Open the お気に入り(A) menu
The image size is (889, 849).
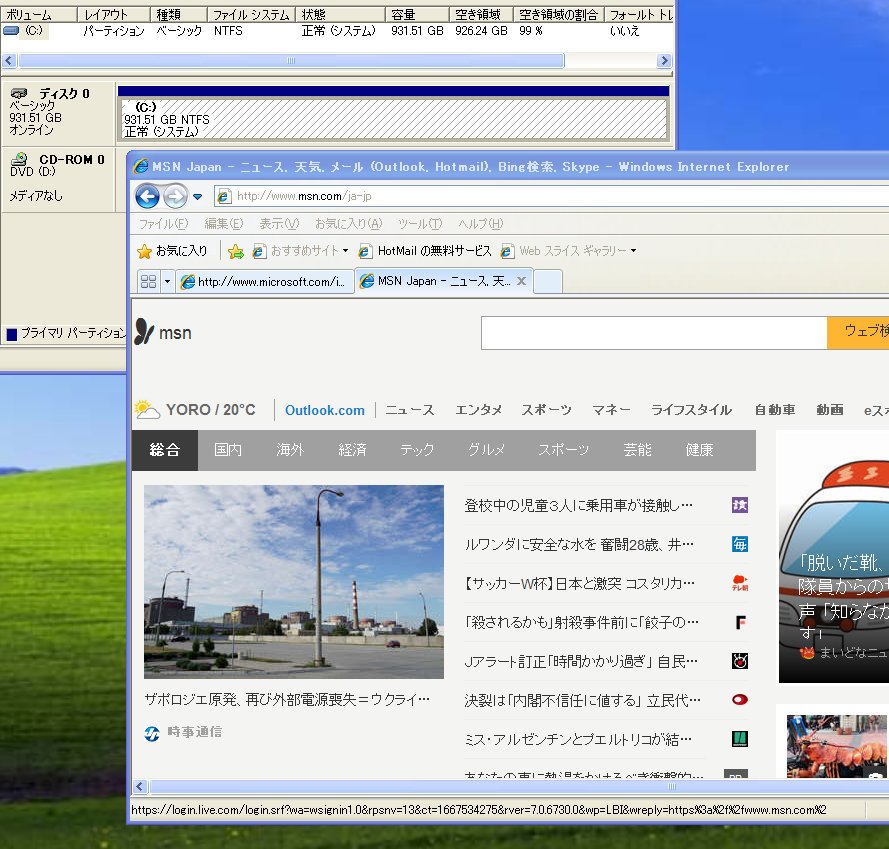pos(349,224)
